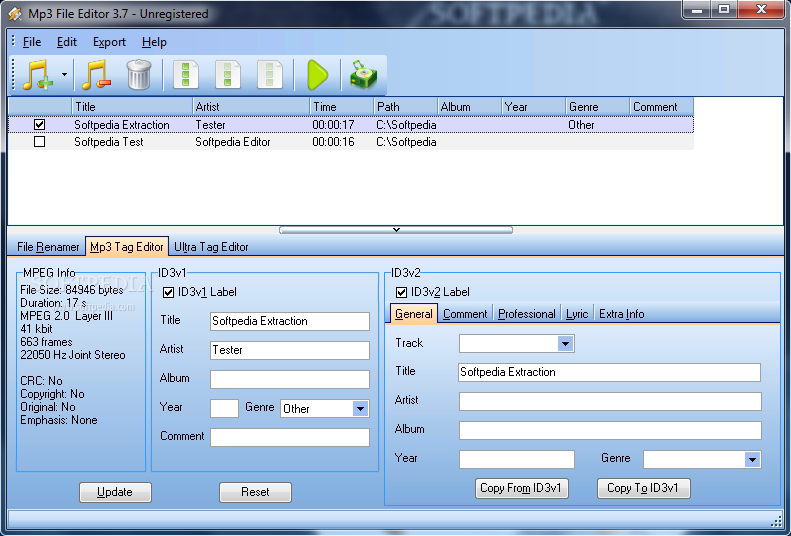The image size is (791, 536).
Task: Click the window resize grip icon
Action: click(777, 521)
